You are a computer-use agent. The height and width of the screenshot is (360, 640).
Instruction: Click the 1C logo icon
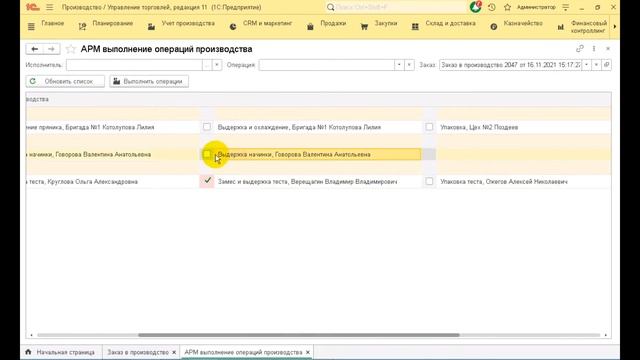(32, 7)
